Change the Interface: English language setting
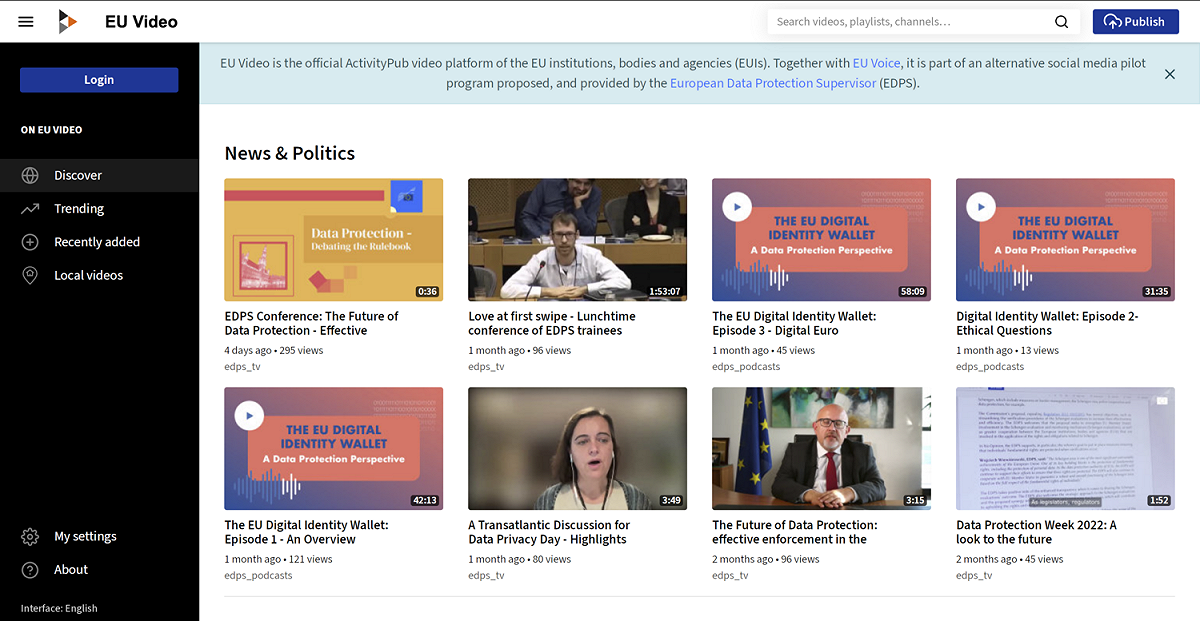Image resolution: width=1200 pixels, height=621 pixels. [x=59, y=608]
